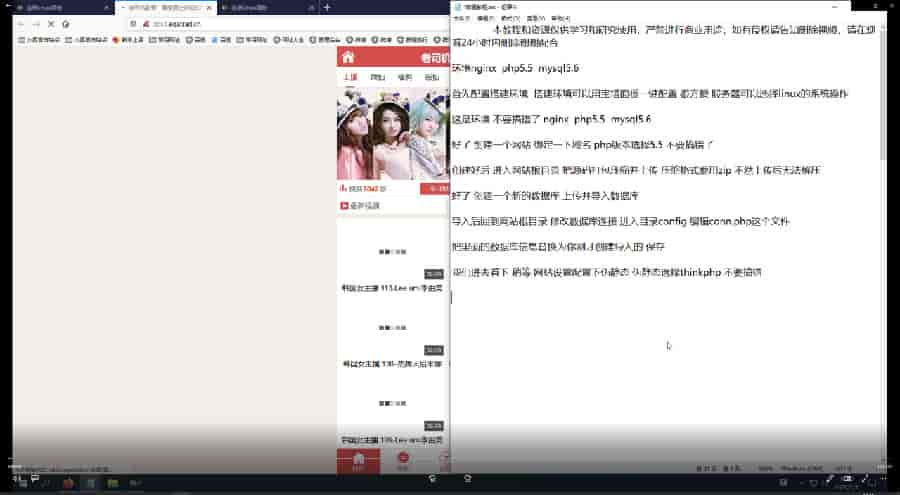Close the active browser tab

tap(207, 8)
